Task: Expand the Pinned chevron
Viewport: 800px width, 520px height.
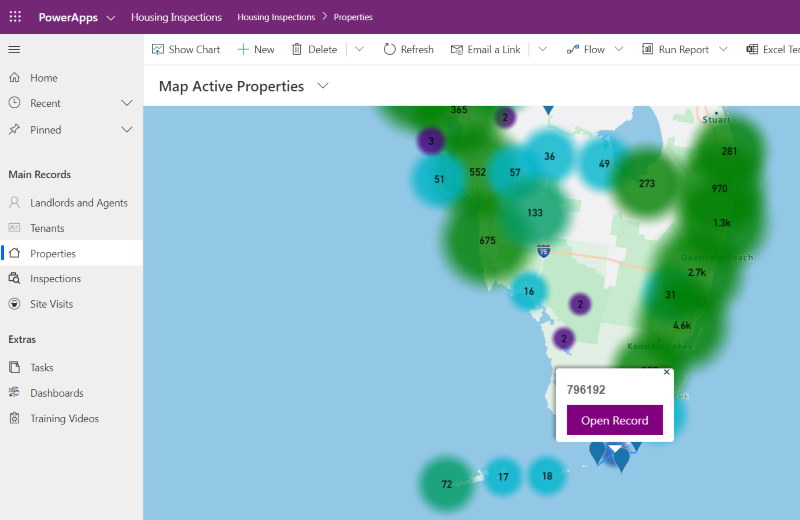Action: pyautogui.click(x=127, y=130)
